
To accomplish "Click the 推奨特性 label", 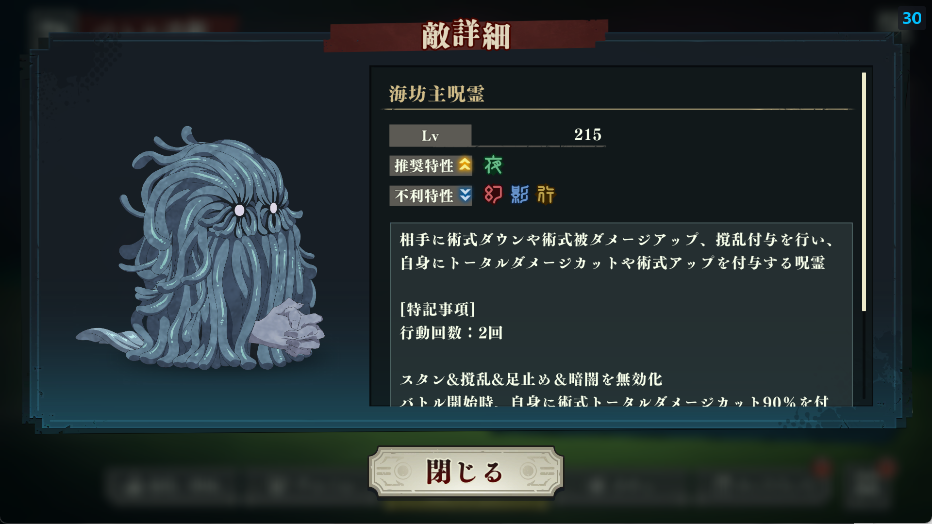I will click(424, 166).
